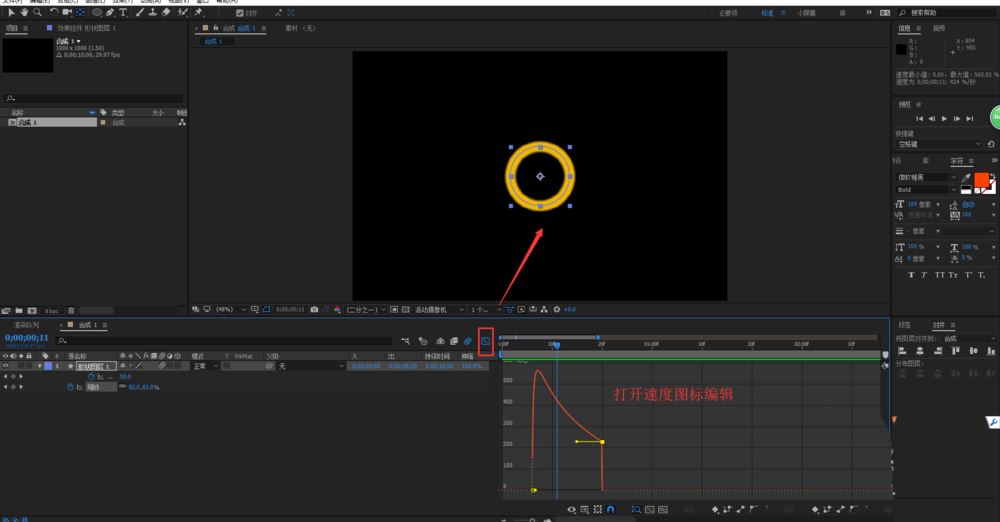1000x522 pixels.
Task: Open the Project panel tab
Action: click(13, 28)
